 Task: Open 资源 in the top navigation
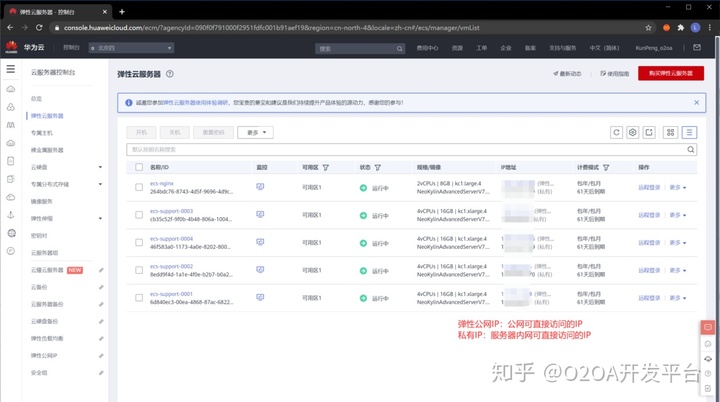click(457, 48)
